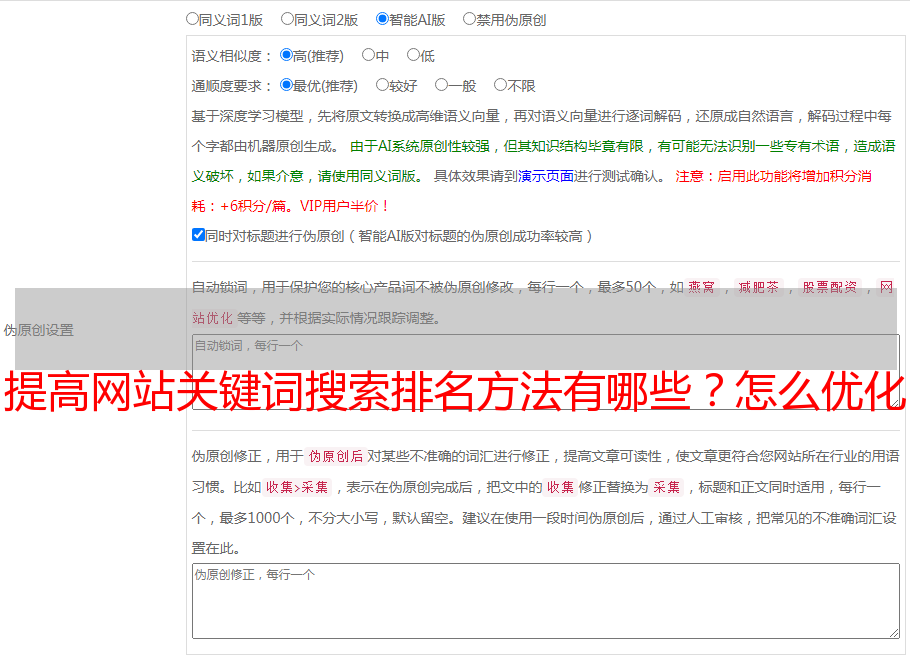Viewport: 911px width, 658px height.
Task: Set 通顺度要求 to 最优(推荐)
Action: point(286,85)
